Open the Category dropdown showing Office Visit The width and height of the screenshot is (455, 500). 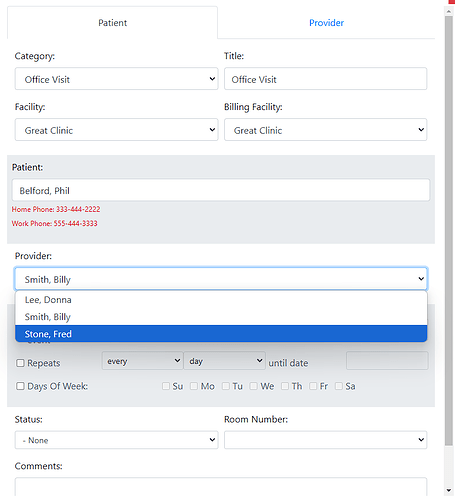point(116,79)
